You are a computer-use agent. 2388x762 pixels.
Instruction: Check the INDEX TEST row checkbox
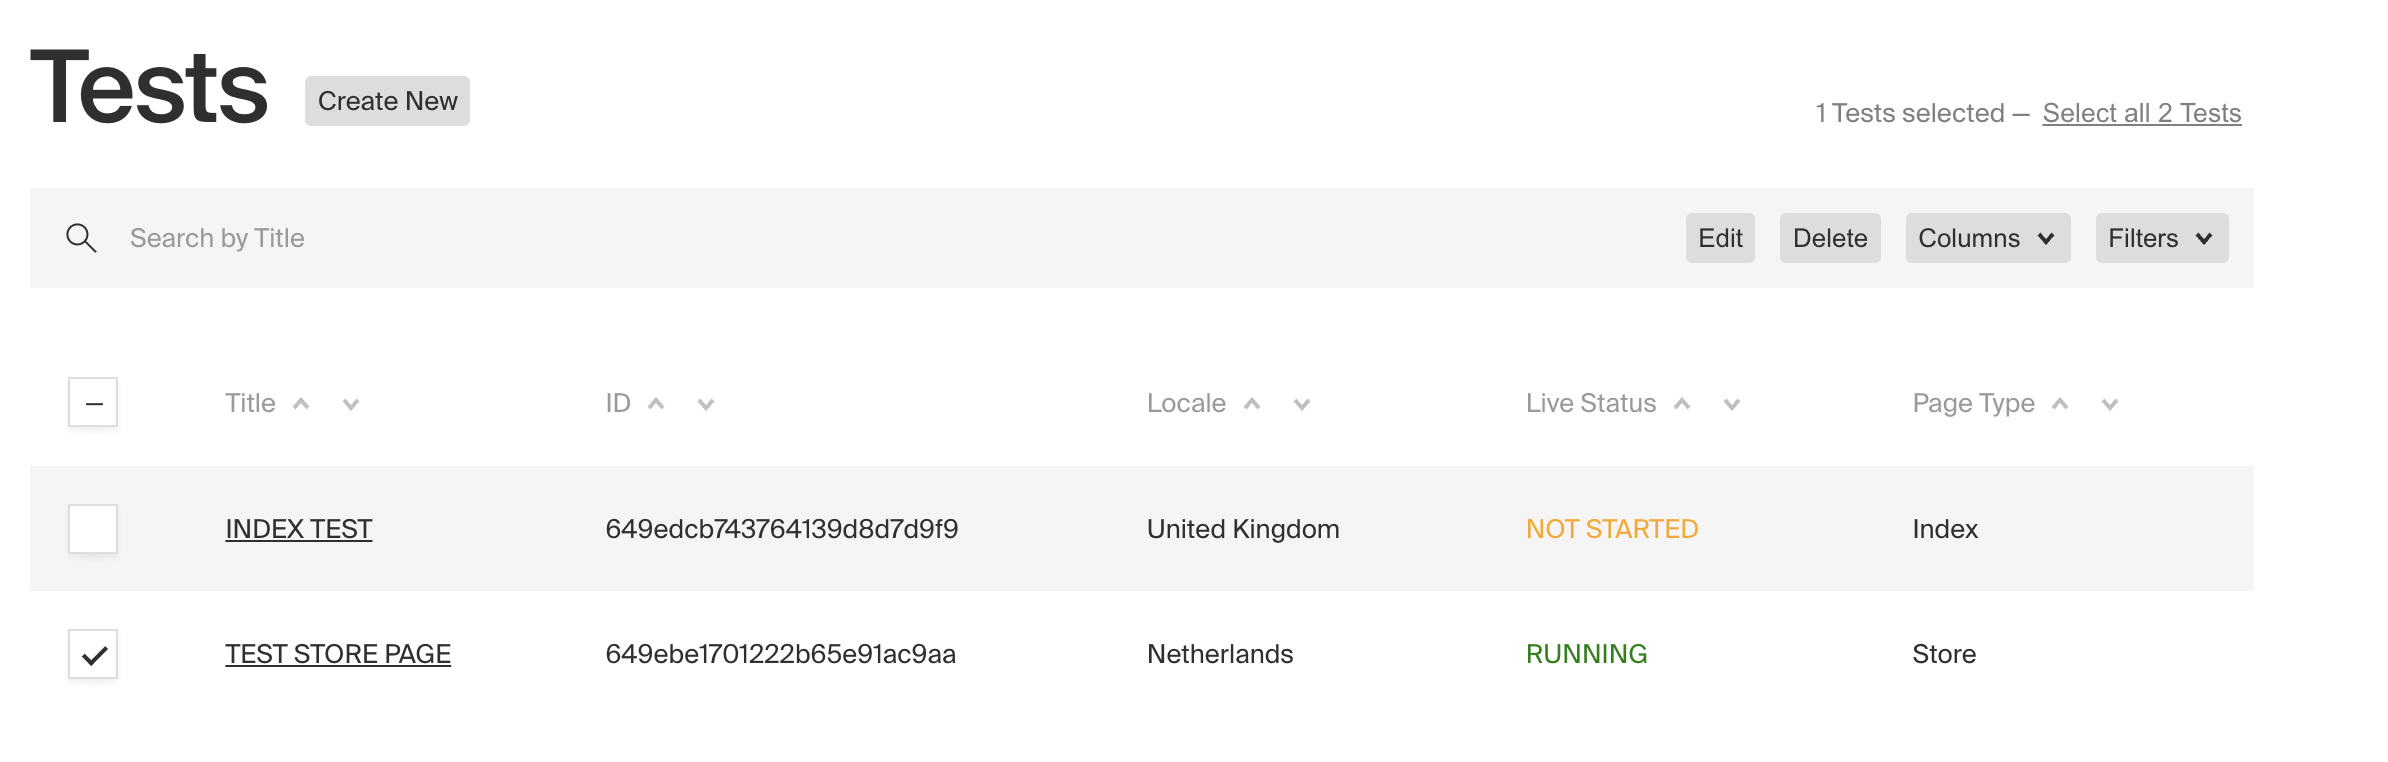pos(92,528)
